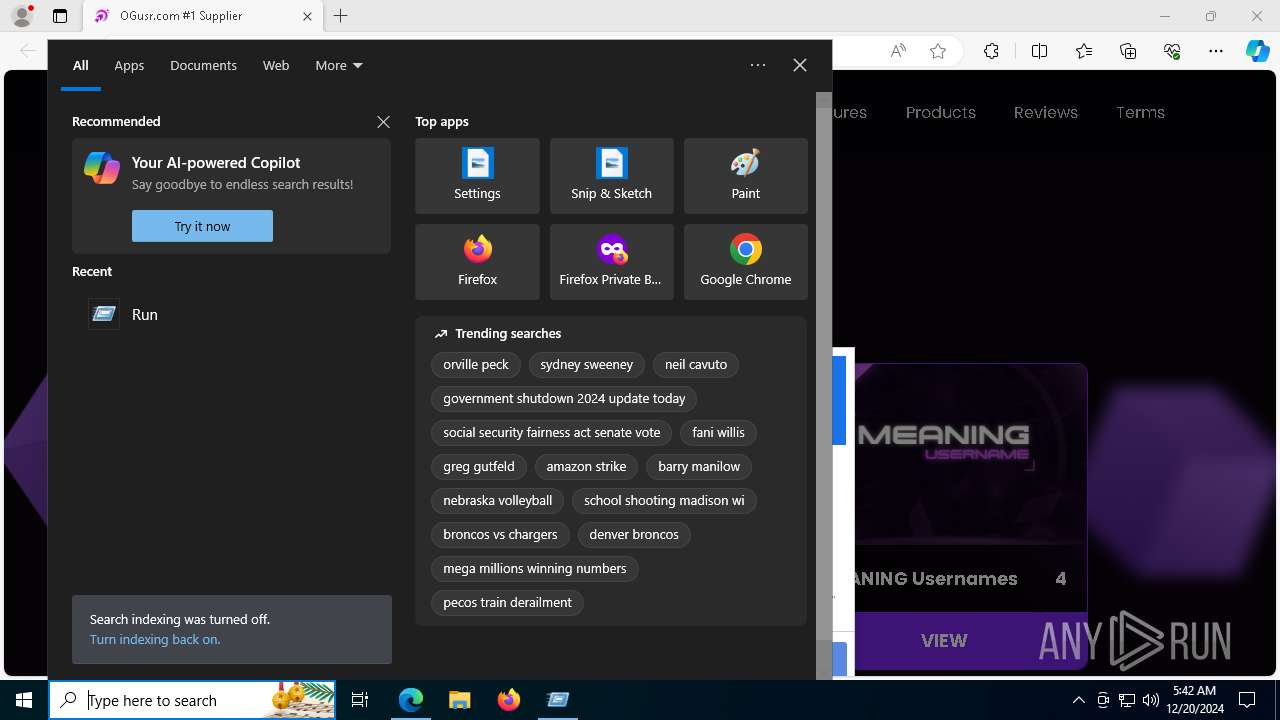Image resolution: width=1280 pixels, height=720 pixels.
Task: Search trending fani willis
Action: click(718, 433)
